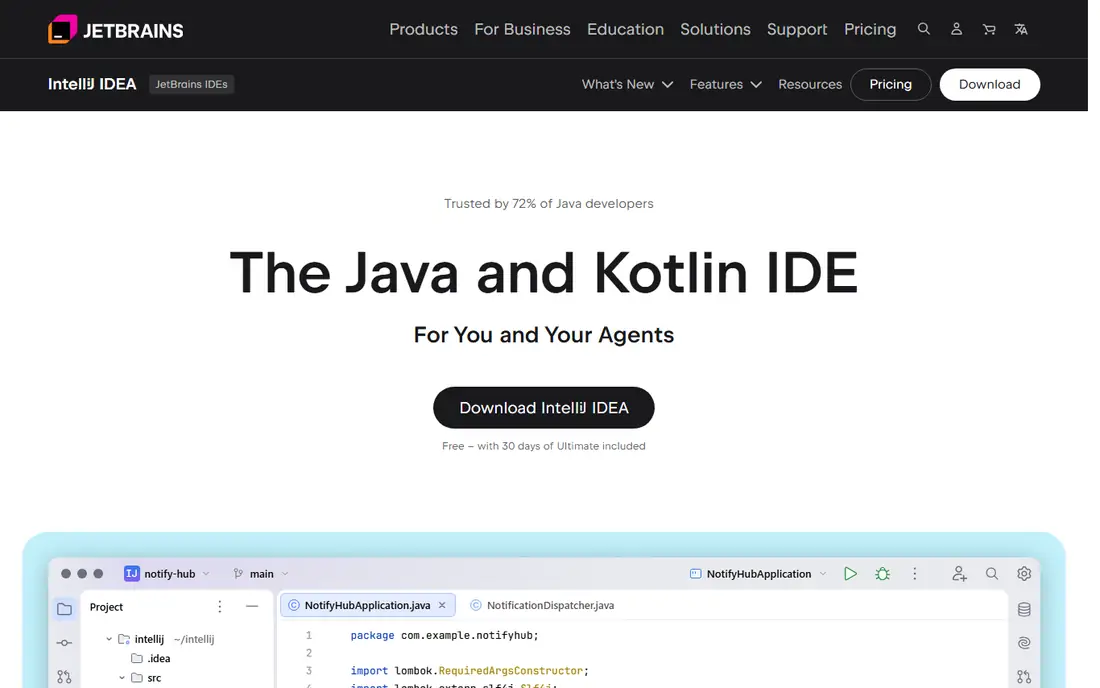Switch to NotifyHubApplication.java tab
The width and height of the screenshot is (1100, 688).
(367, 605)
